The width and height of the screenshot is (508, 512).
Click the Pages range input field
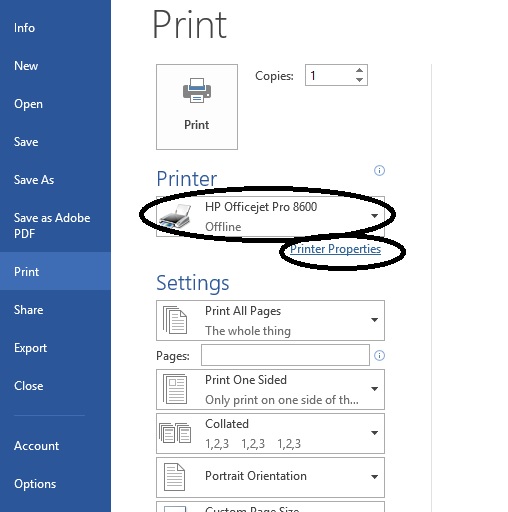pyautogui.click(x=285, y=355)
